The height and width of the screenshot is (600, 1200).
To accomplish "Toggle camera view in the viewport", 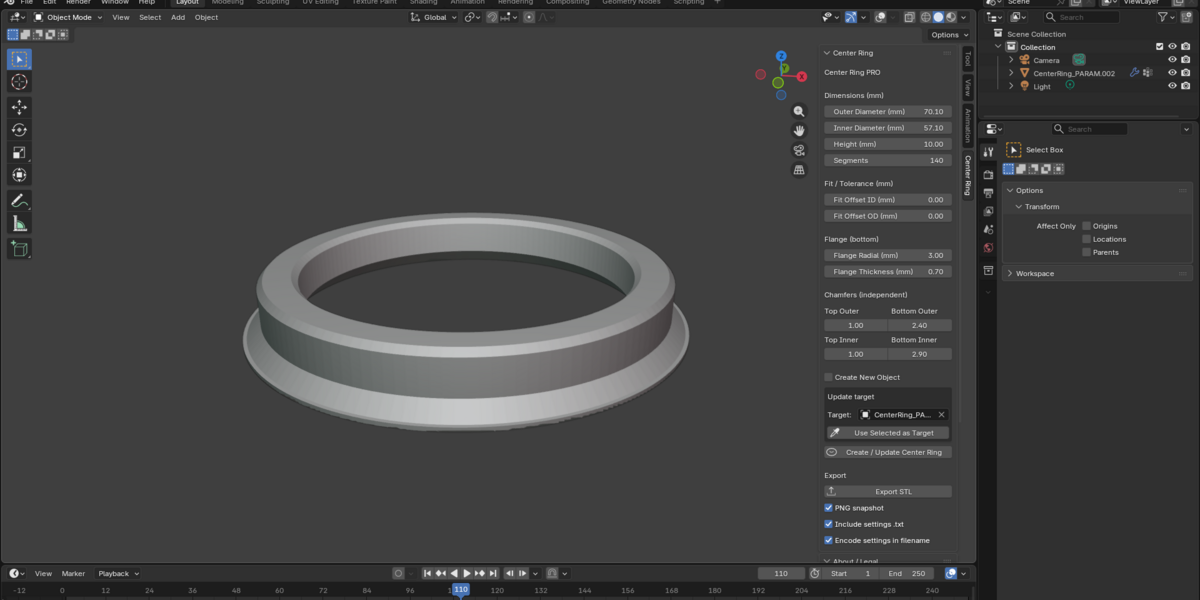I will point(799,150).
